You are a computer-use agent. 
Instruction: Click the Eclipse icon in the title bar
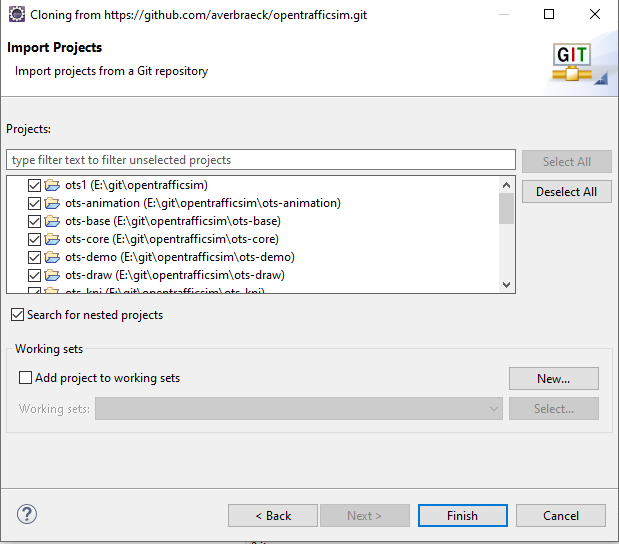point(17,15)
